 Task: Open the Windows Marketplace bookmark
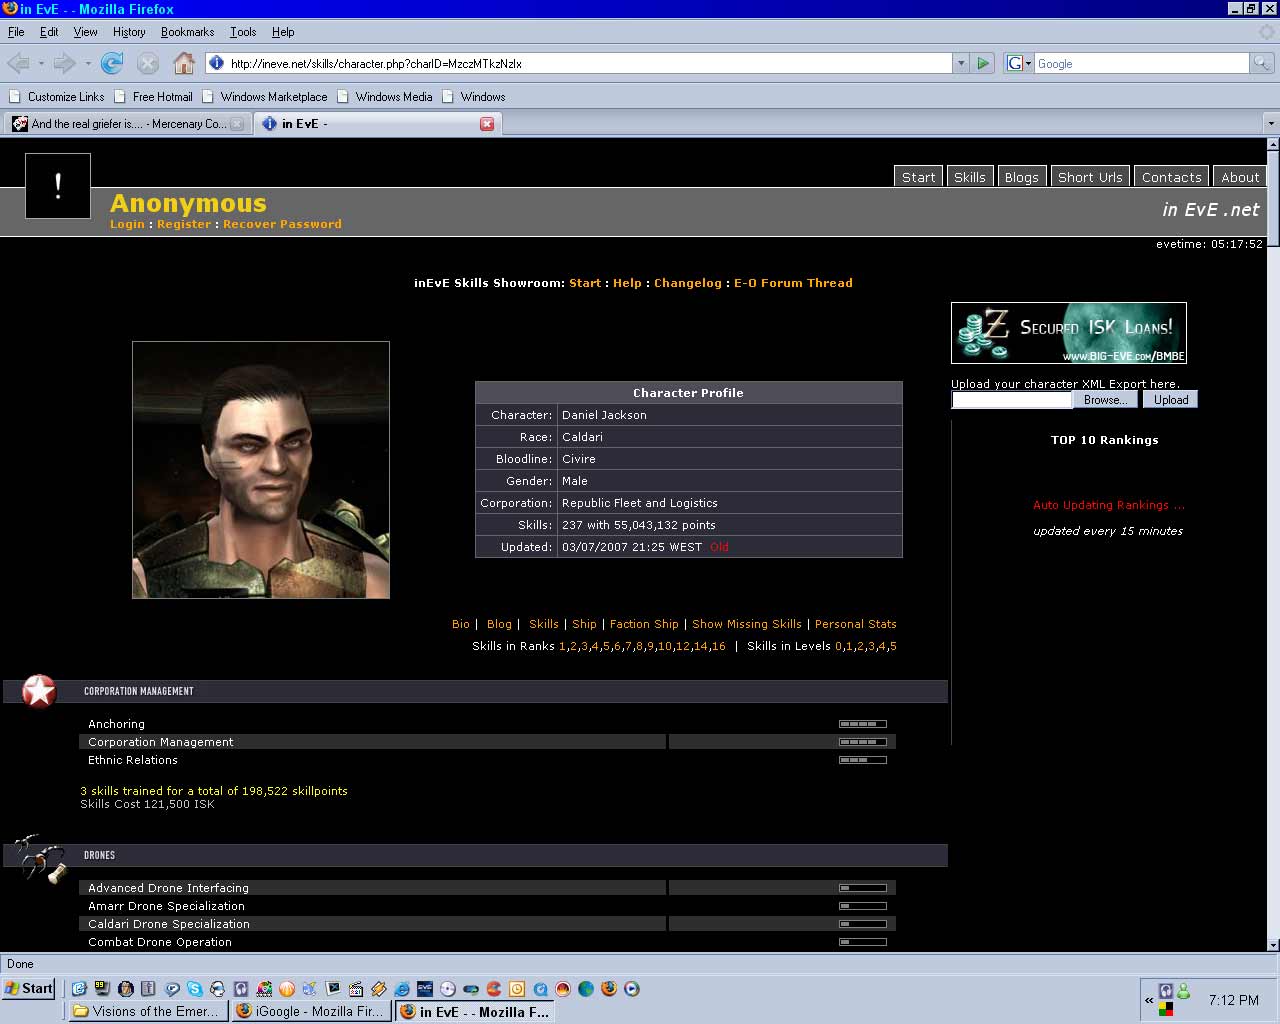pyautogui.click(x=264, y=97)
